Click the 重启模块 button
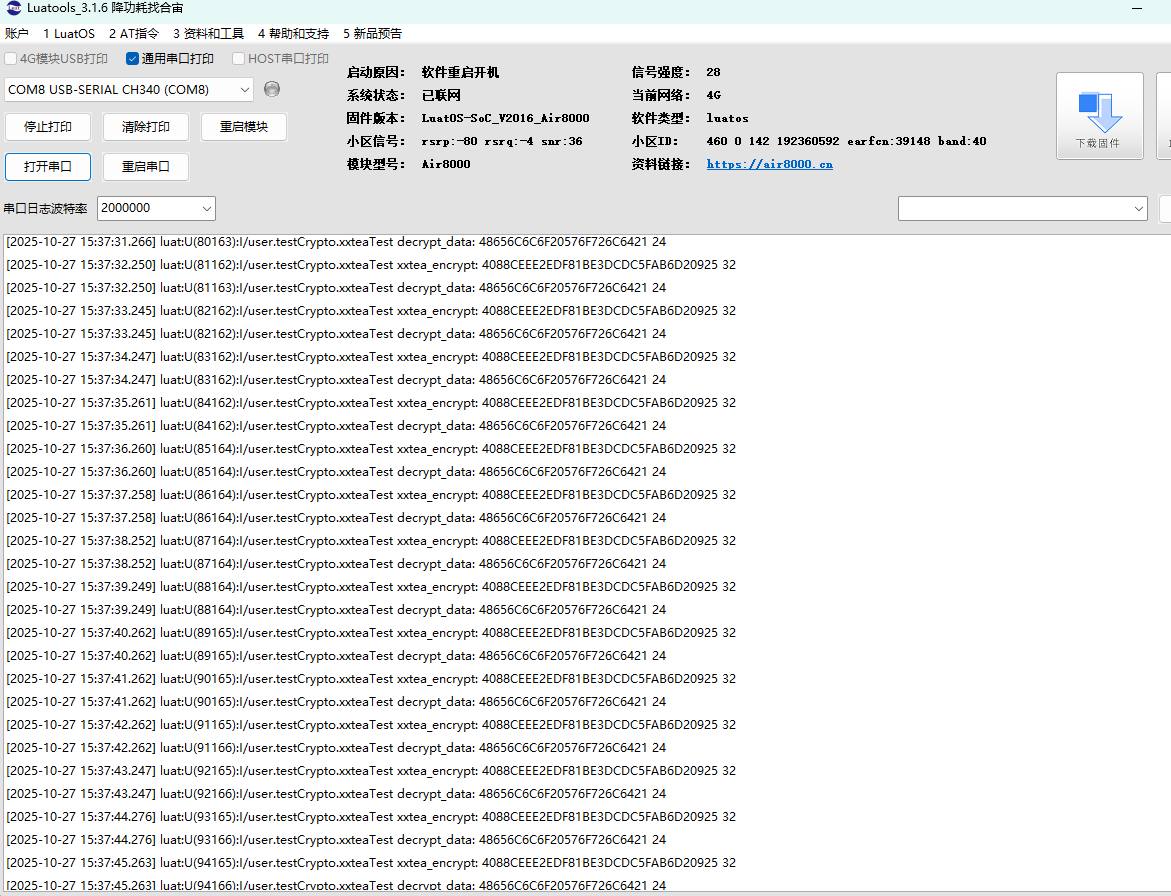This screenshot has height=896, width=1171. (244, 127)
